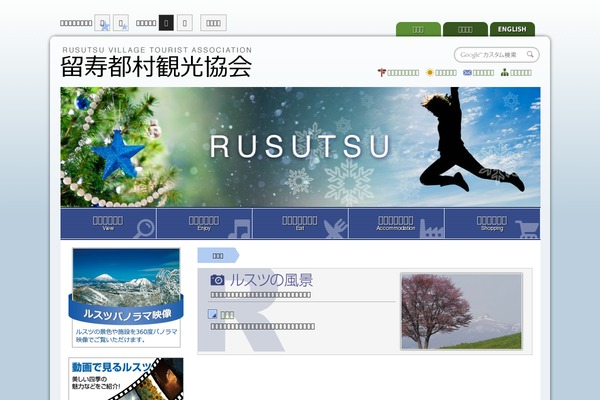Open the View navigation menu
Screen dimensions: 600x400
[108, 224]
